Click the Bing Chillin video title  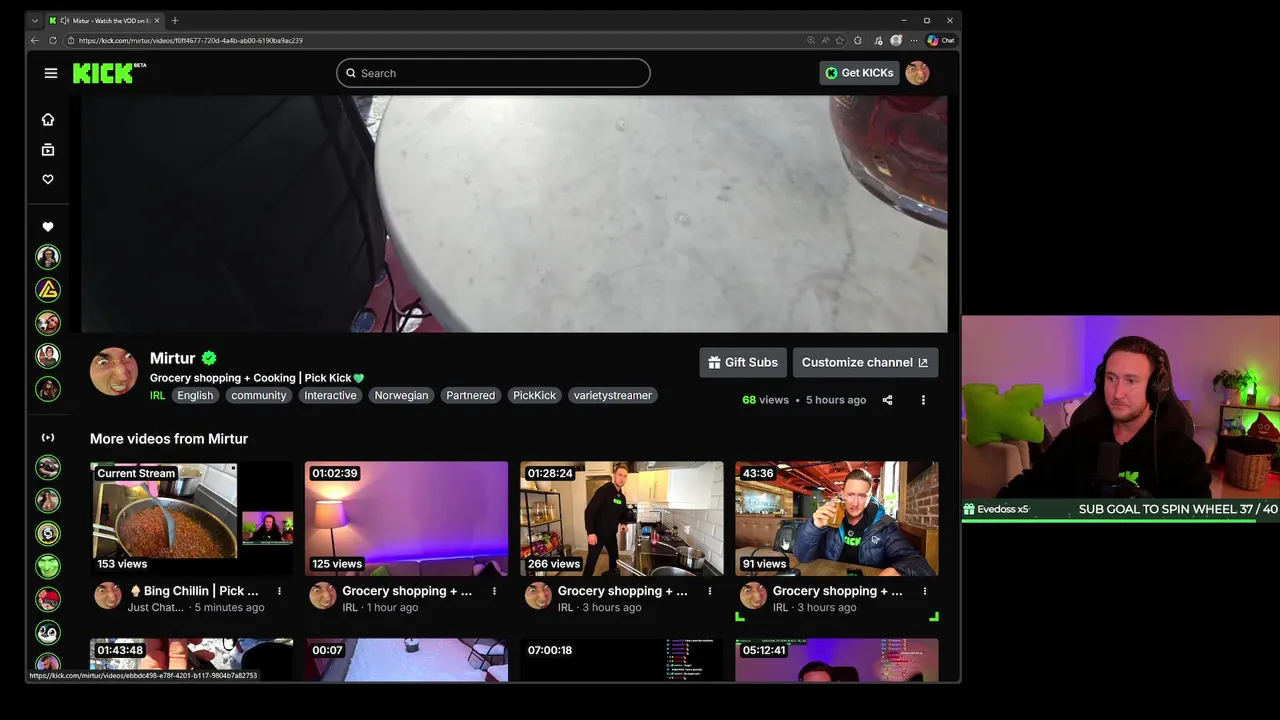[x=194, y=591]
